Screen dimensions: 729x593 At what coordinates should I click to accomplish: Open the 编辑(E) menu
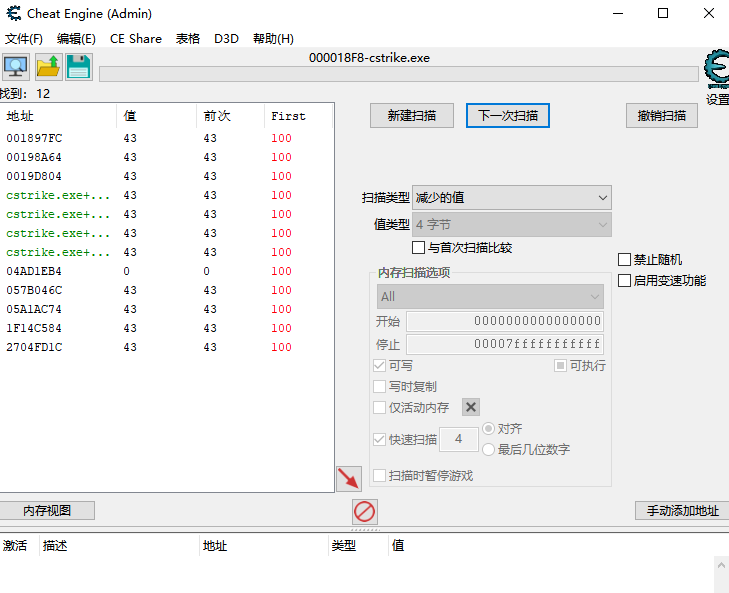click(x=76, y=39)
